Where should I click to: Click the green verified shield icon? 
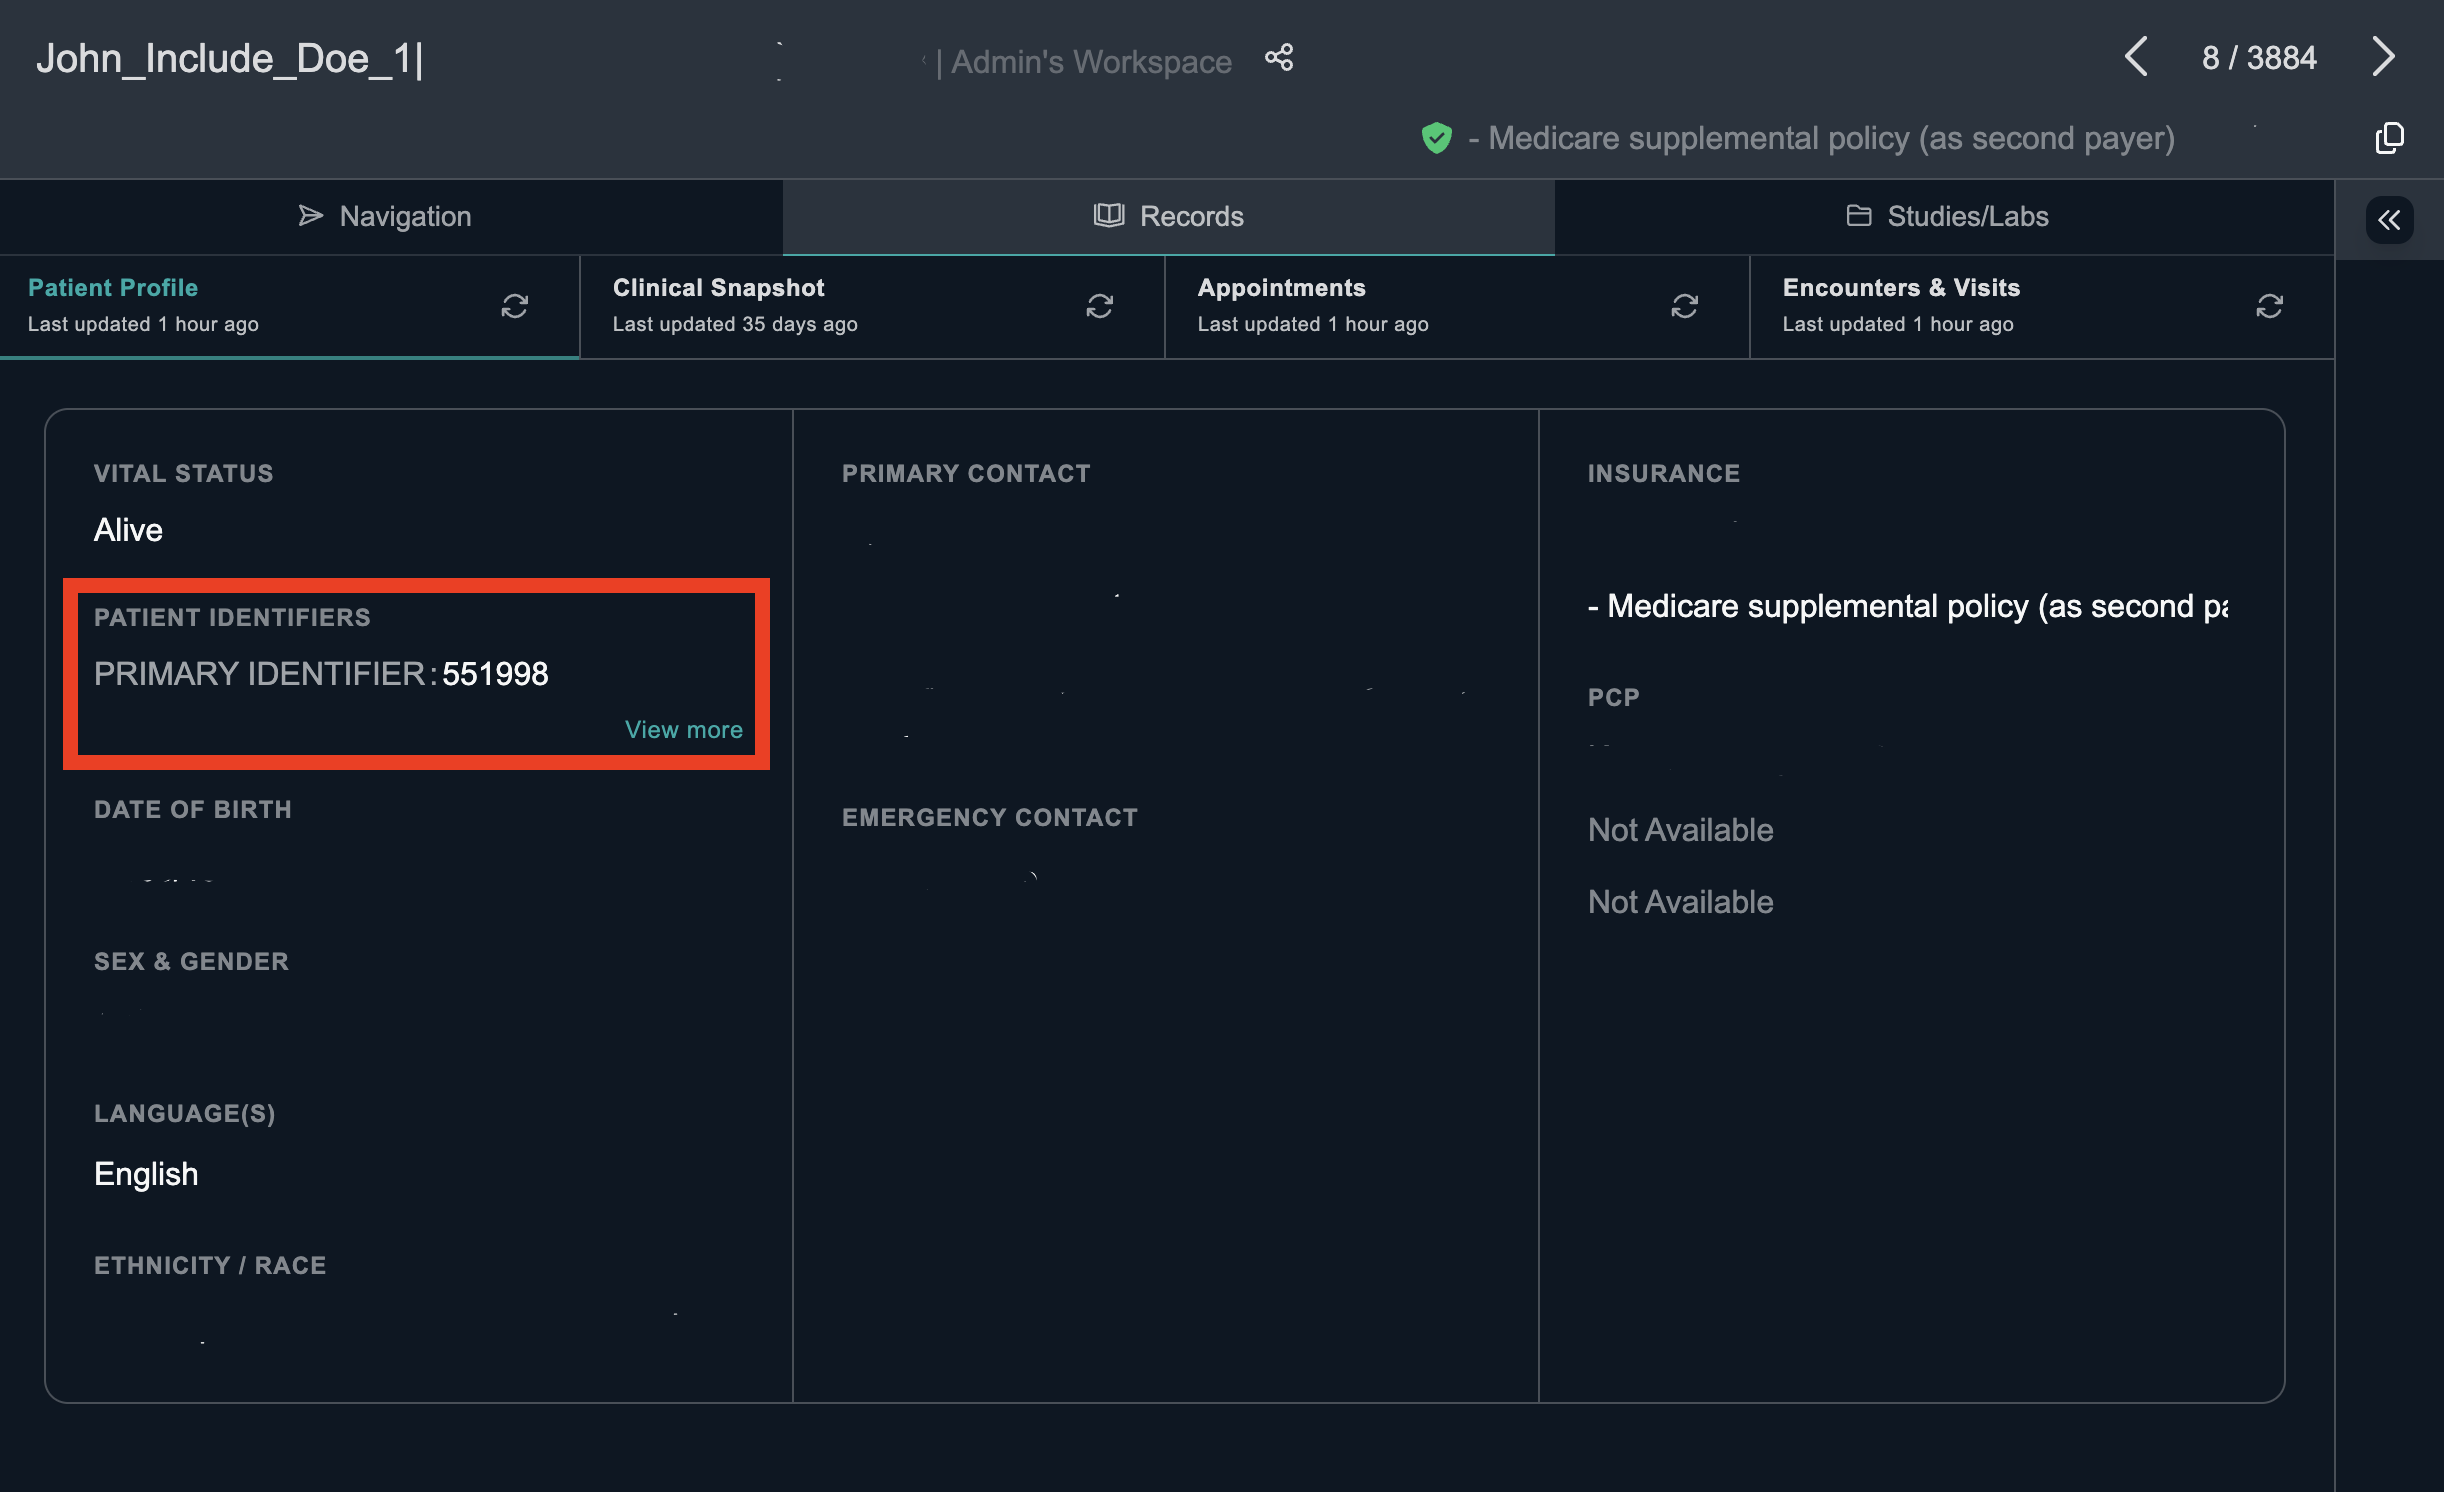coord(1436,138)
